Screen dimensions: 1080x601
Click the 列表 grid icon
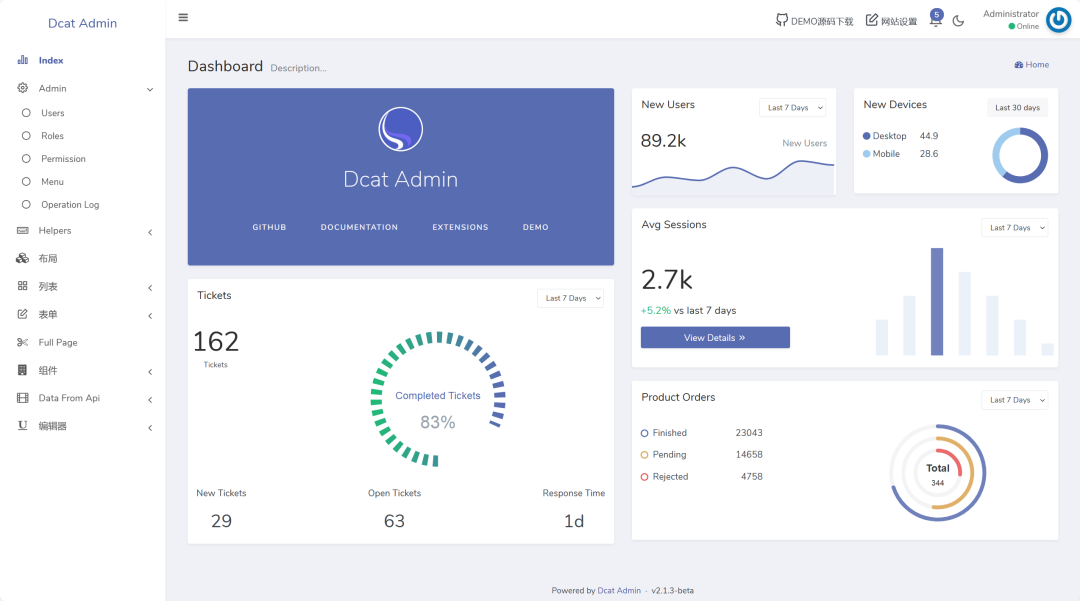point(23,286)
